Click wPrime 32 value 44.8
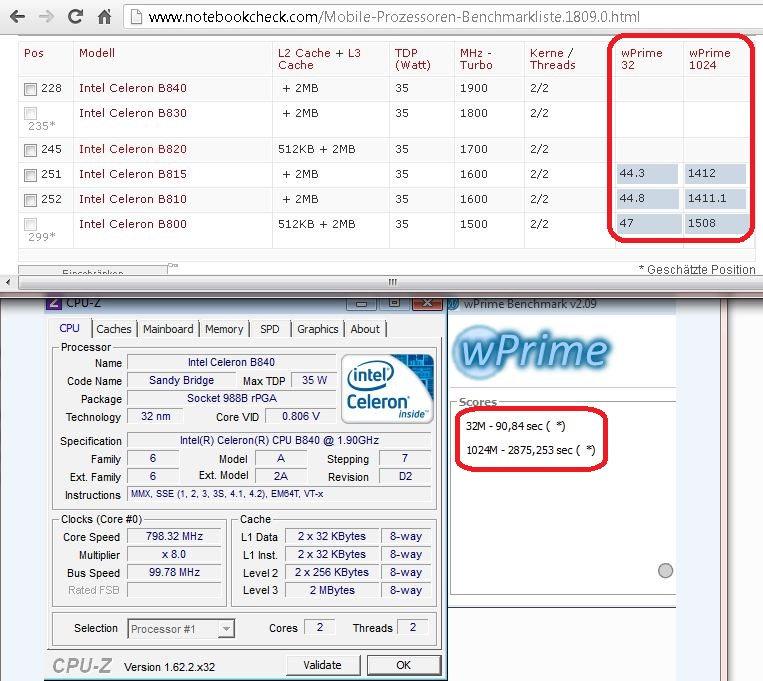Viewport: 763px width, 681px height. (647, 198)
